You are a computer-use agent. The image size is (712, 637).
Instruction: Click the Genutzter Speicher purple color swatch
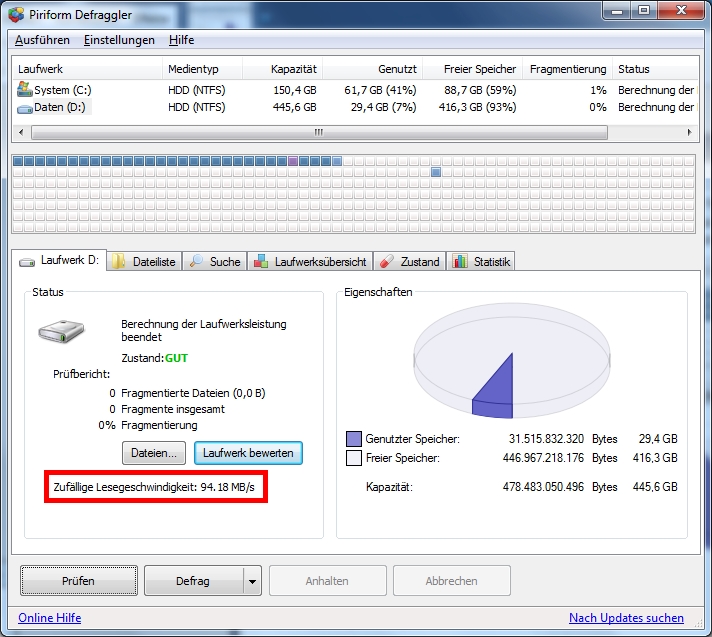[354, 439]
